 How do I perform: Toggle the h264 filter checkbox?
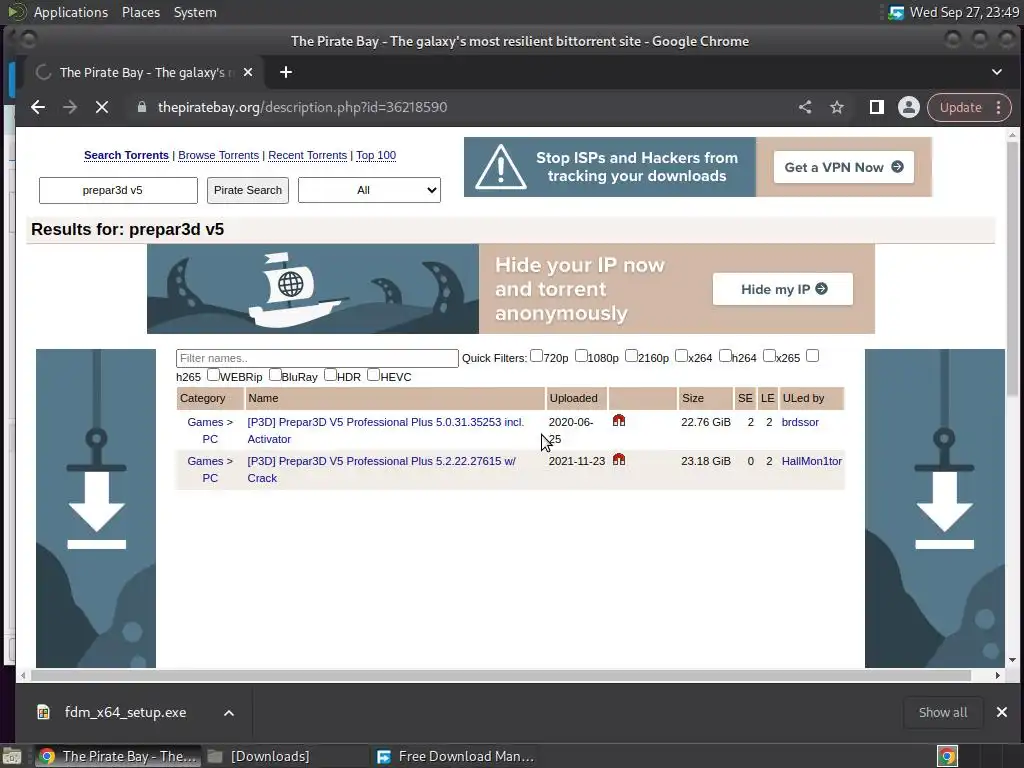[725, 356]
